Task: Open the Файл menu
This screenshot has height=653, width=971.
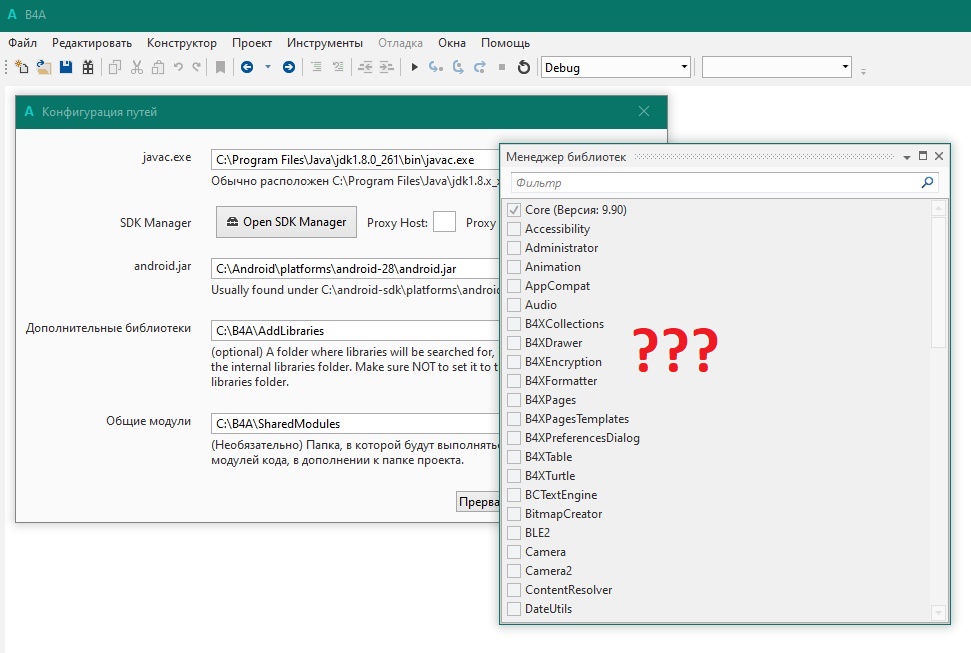Action: [22, 43]
